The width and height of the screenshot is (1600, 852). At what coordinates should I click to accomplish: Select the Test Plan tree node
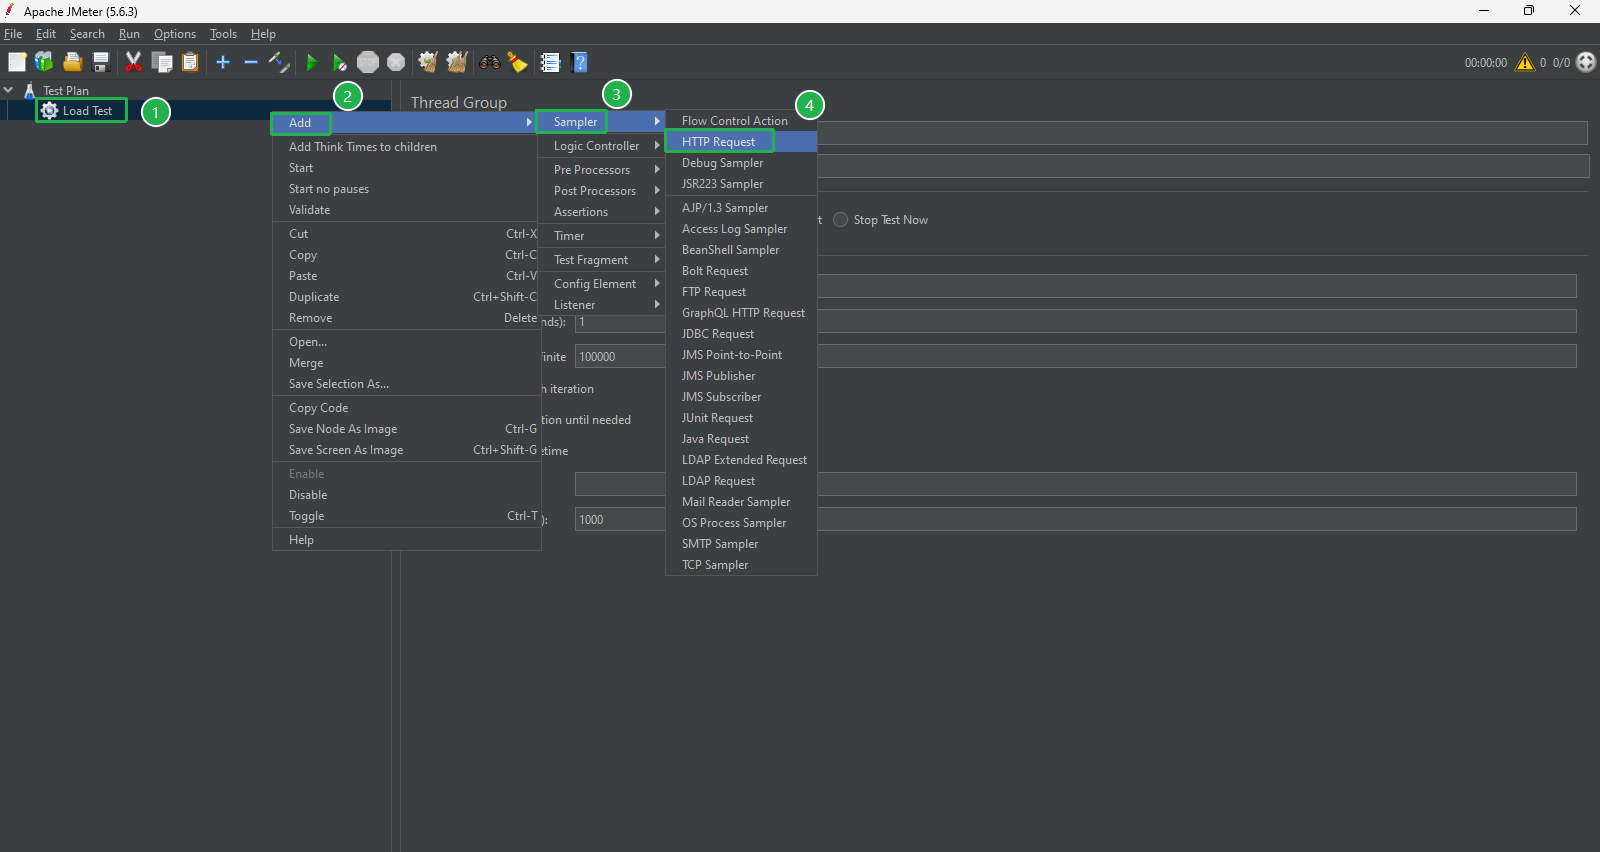pos(66,90)
